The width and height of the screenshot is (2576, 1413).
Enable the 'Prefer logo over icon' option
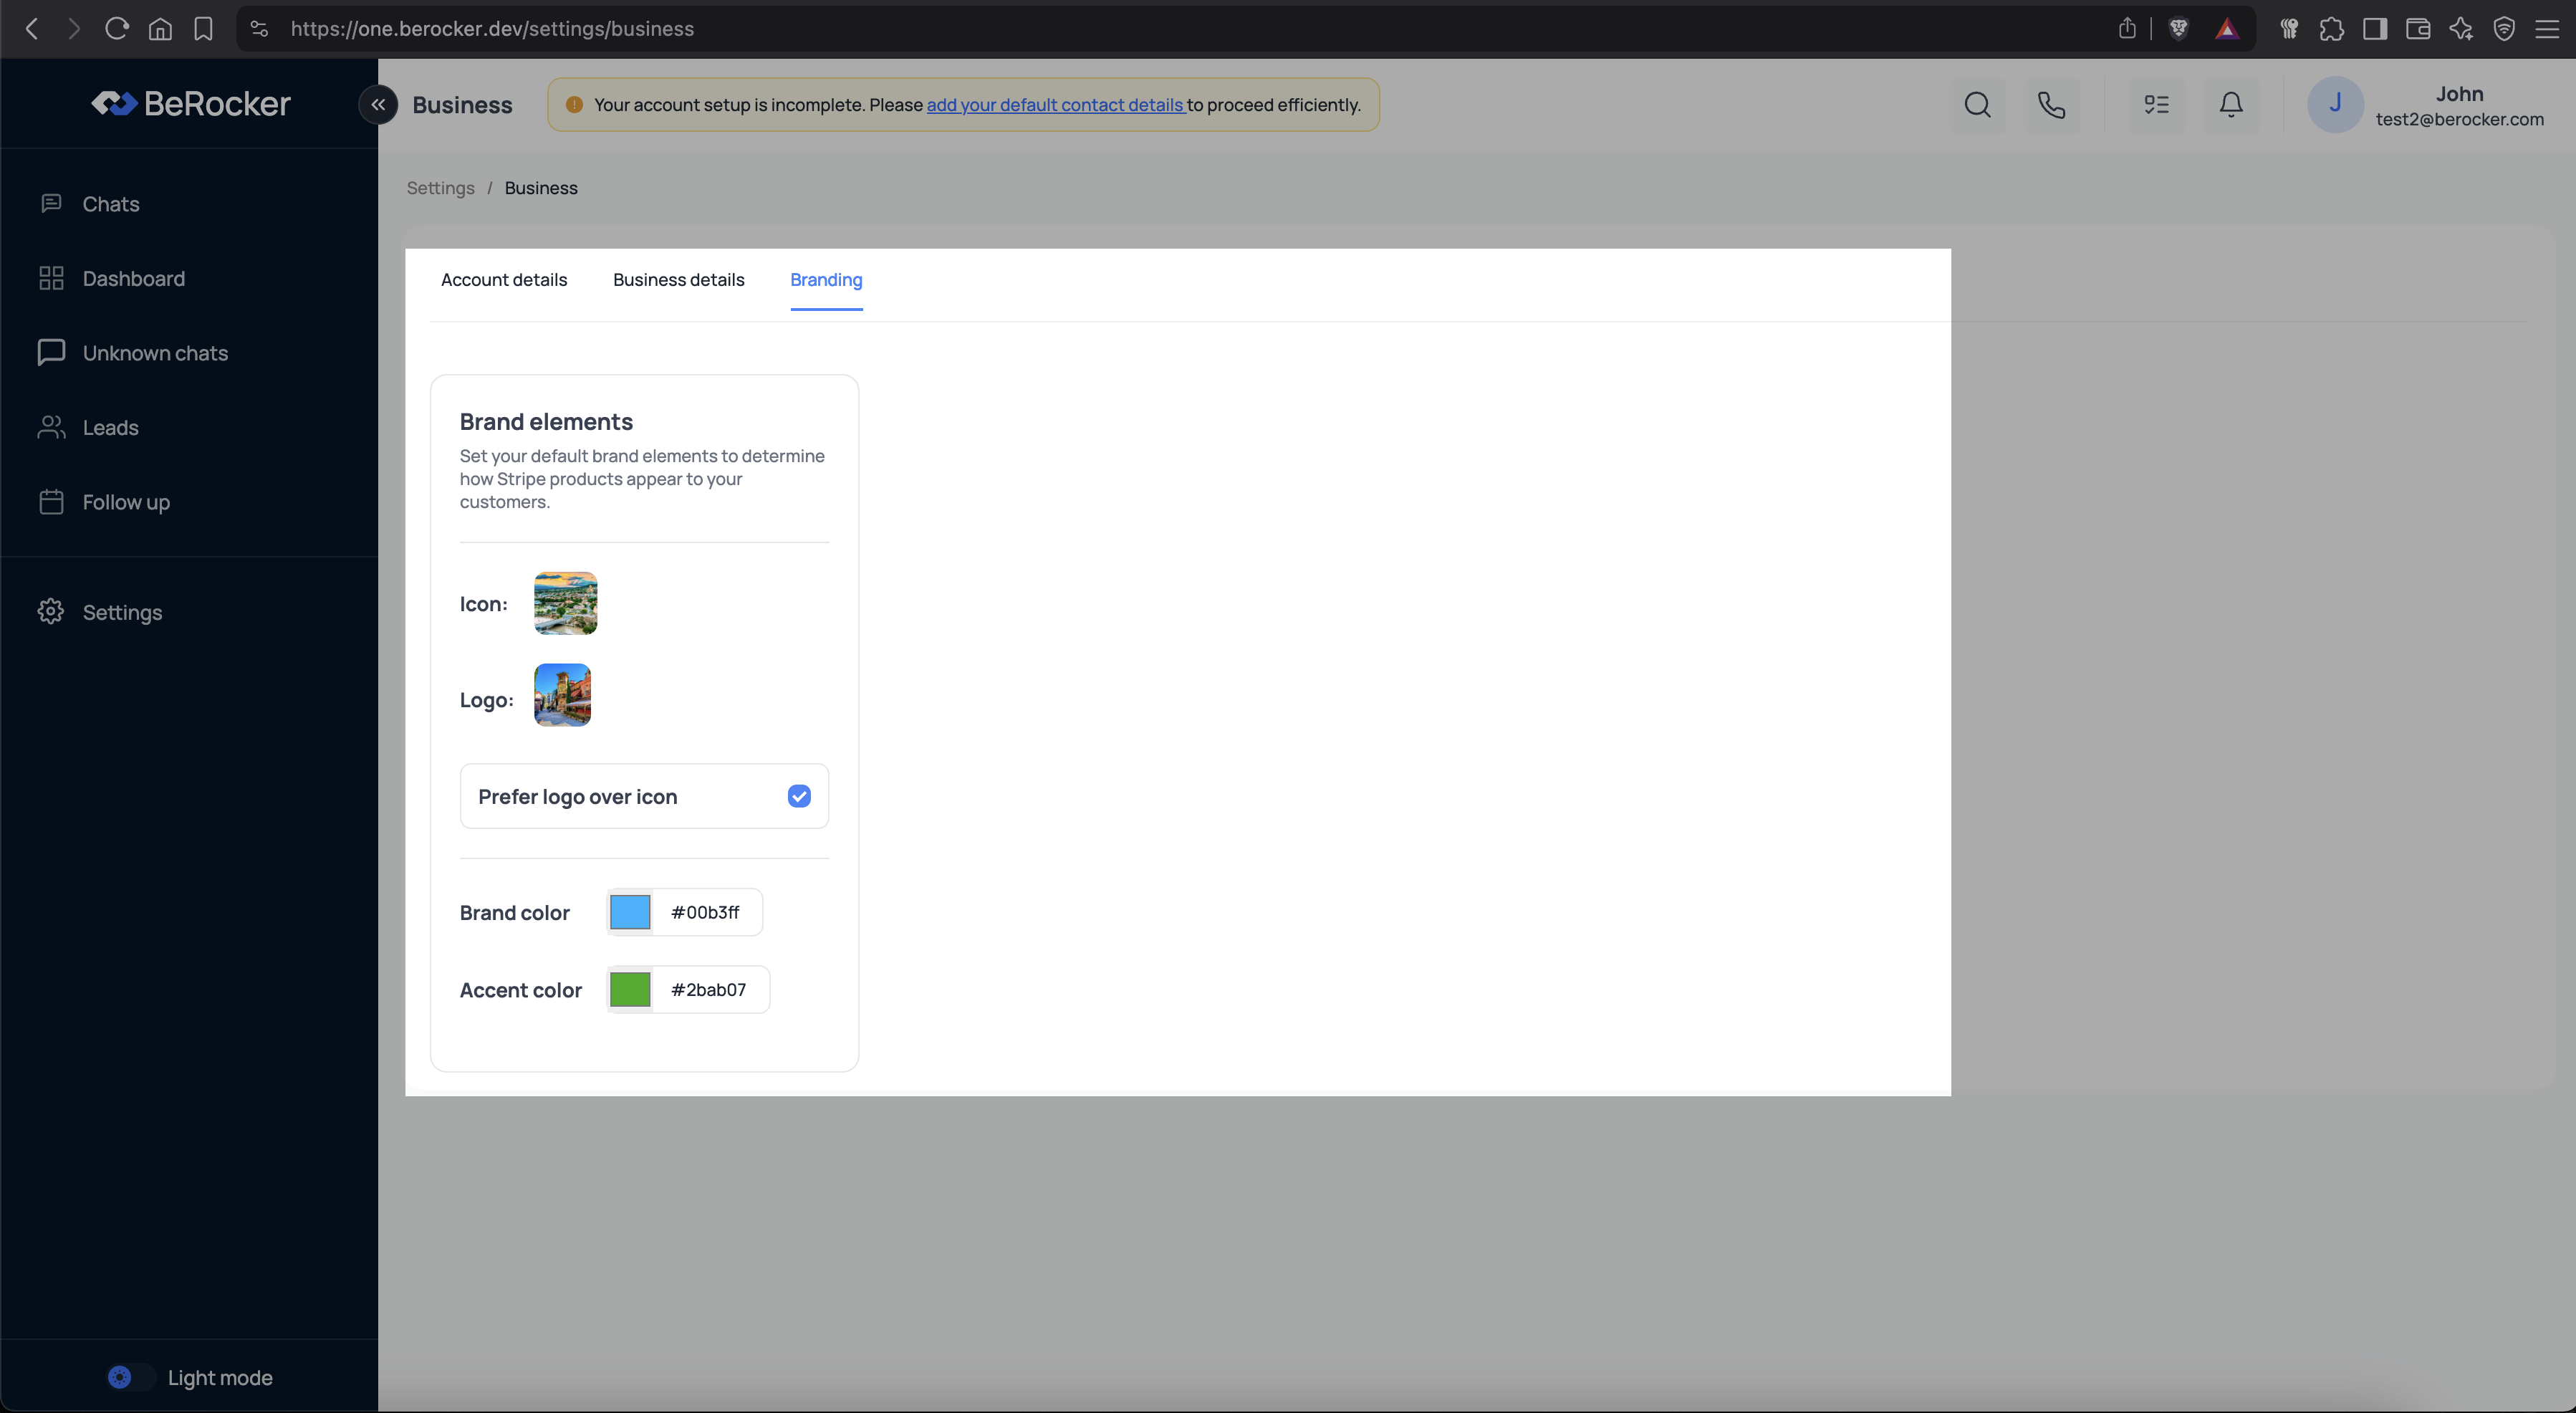click(x=799, y=796)
